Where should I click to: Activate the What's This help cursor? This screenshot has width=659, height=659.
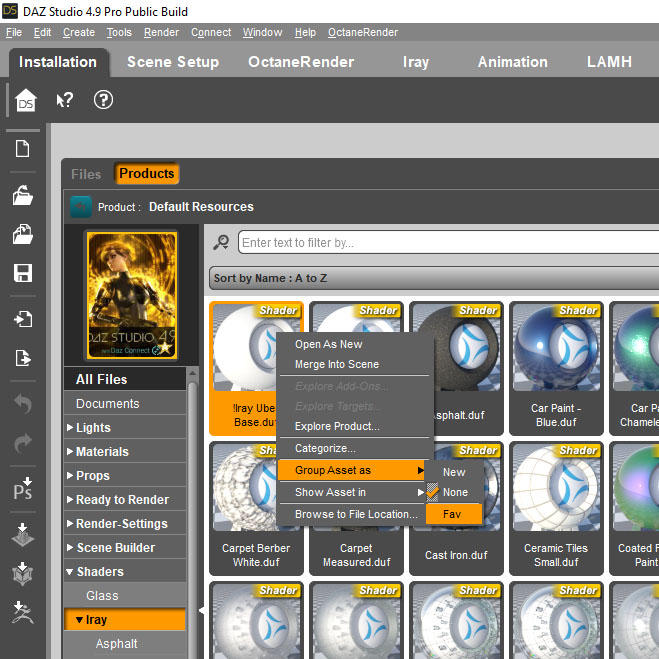[x=64, y=100]
